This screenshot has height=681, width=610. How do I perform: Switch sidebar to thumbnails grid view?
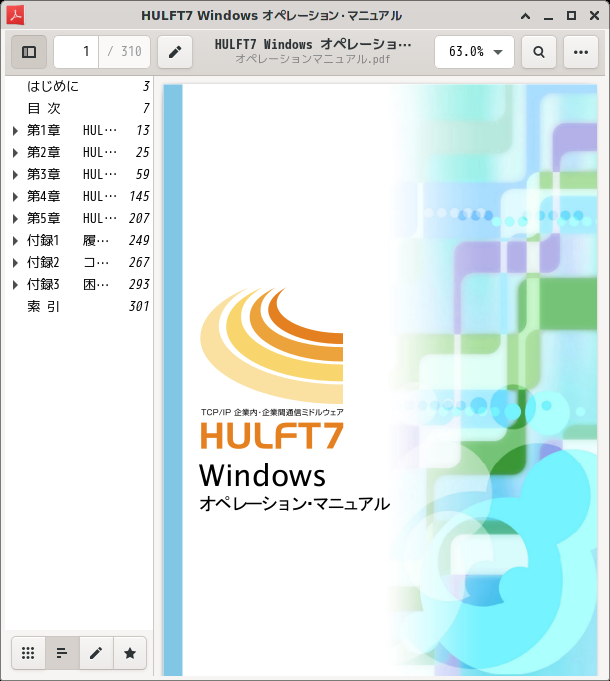(28, 653)
